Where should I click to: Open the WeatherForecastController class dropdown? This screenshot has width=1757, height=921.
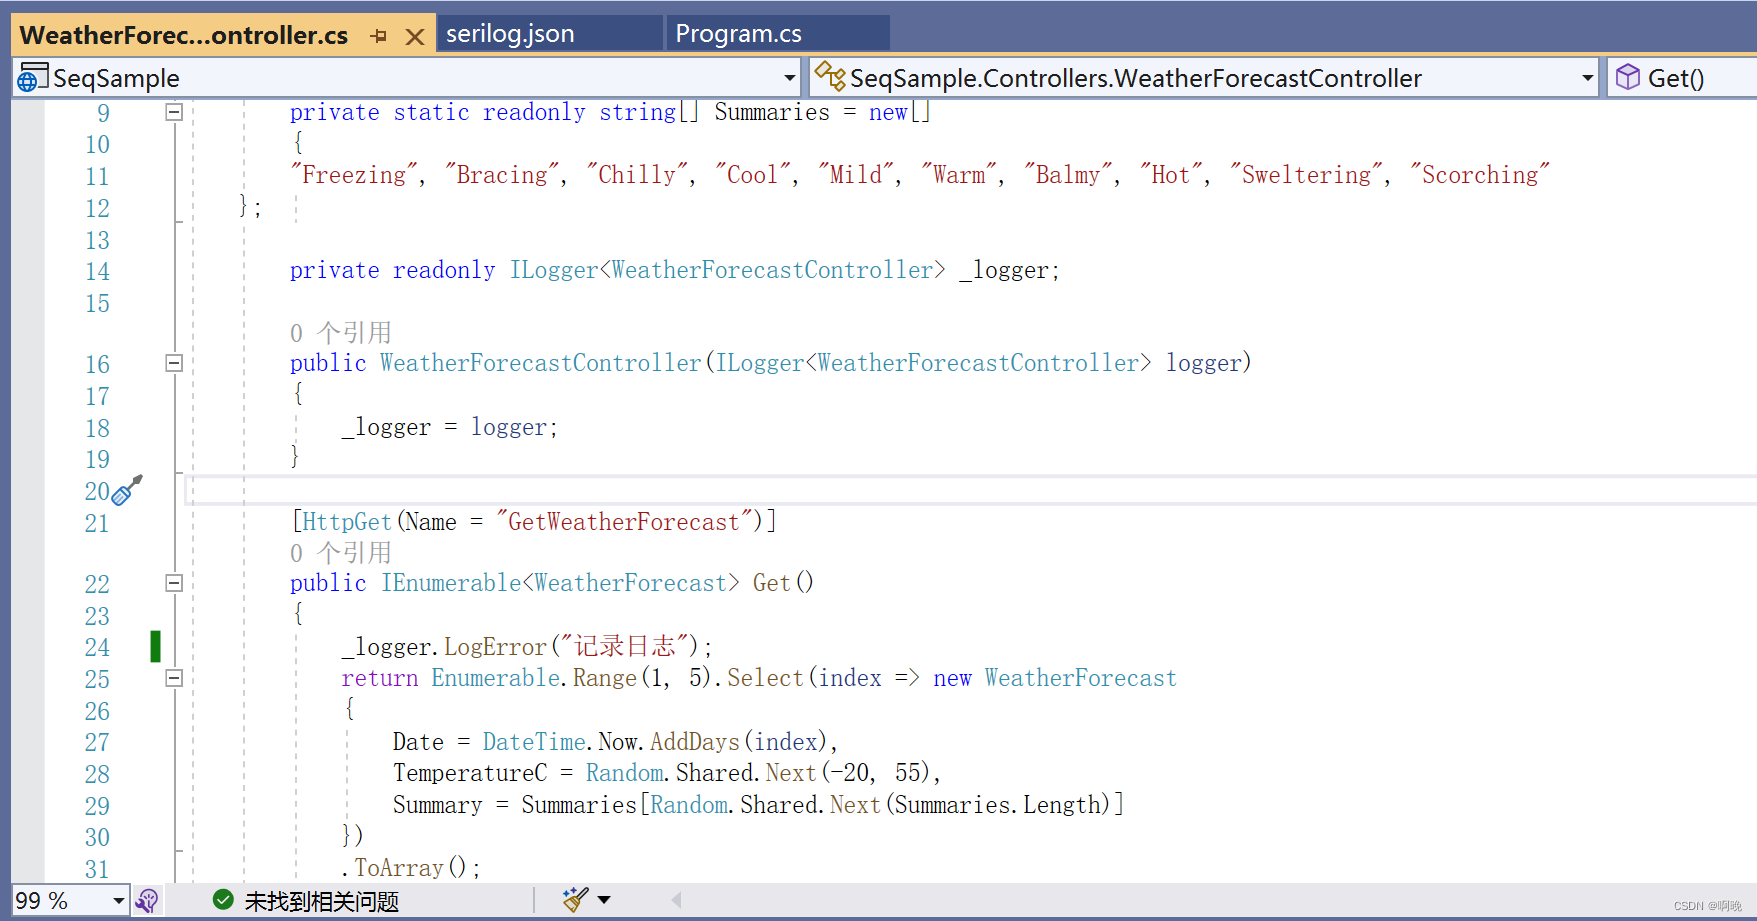pyautogui.click(x=1587, y=78)
